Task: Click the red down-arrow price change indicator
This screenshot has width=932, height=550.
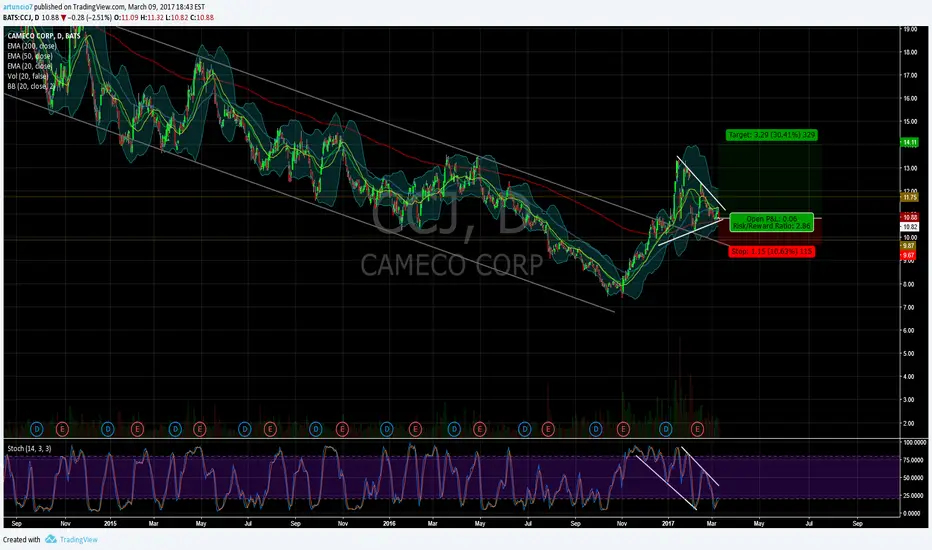Action: (64, 18)
